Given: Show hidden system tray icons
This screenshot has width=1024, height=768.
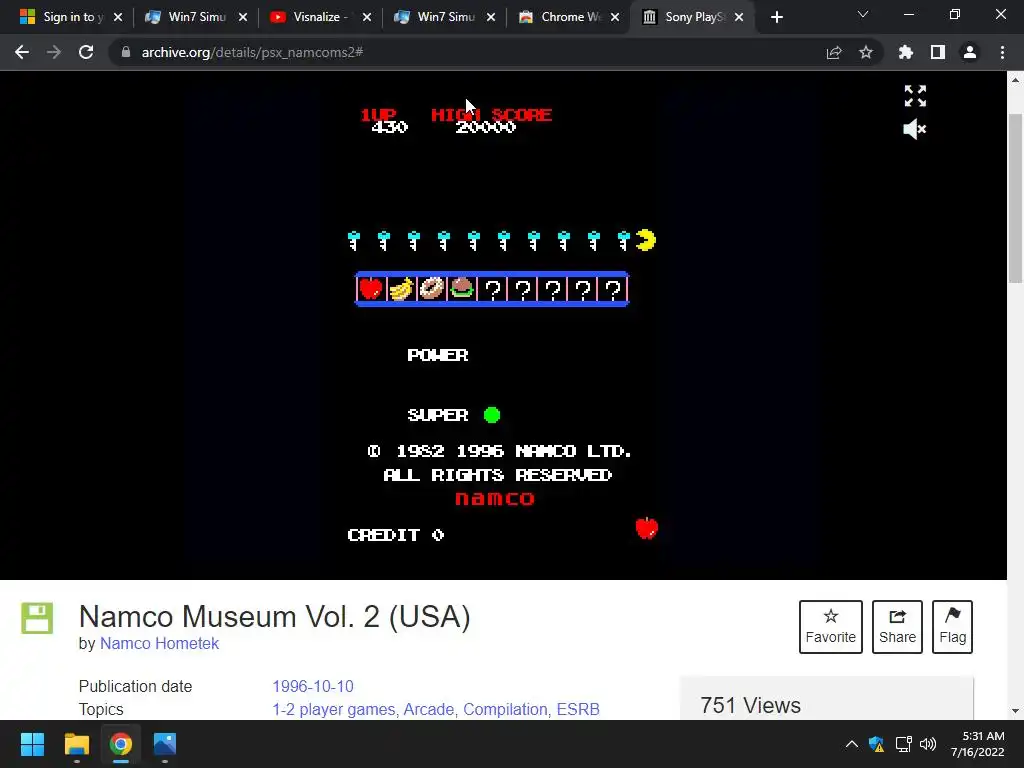Looking at the screenshot, I should 852,744.
